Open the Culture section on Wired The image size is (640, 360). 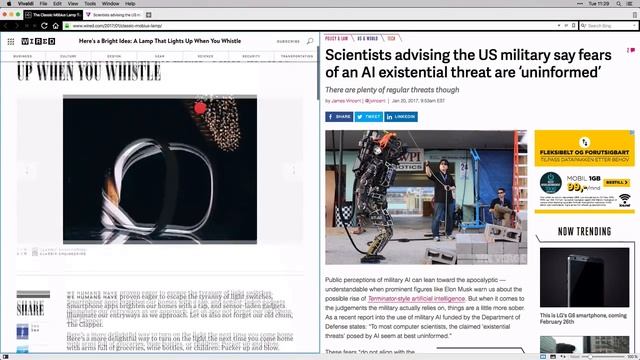click(x=69, y=56)
